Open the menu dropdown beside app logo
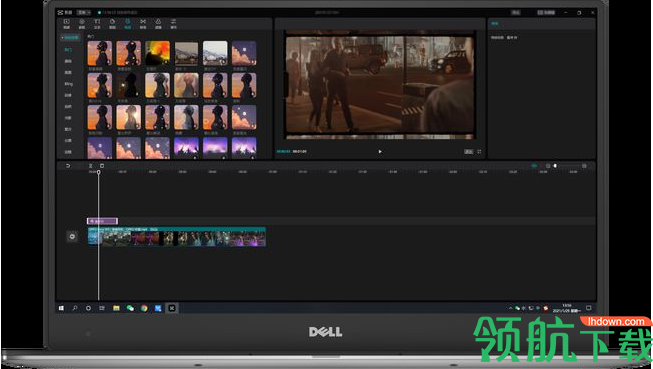 [x=84, y=12]
